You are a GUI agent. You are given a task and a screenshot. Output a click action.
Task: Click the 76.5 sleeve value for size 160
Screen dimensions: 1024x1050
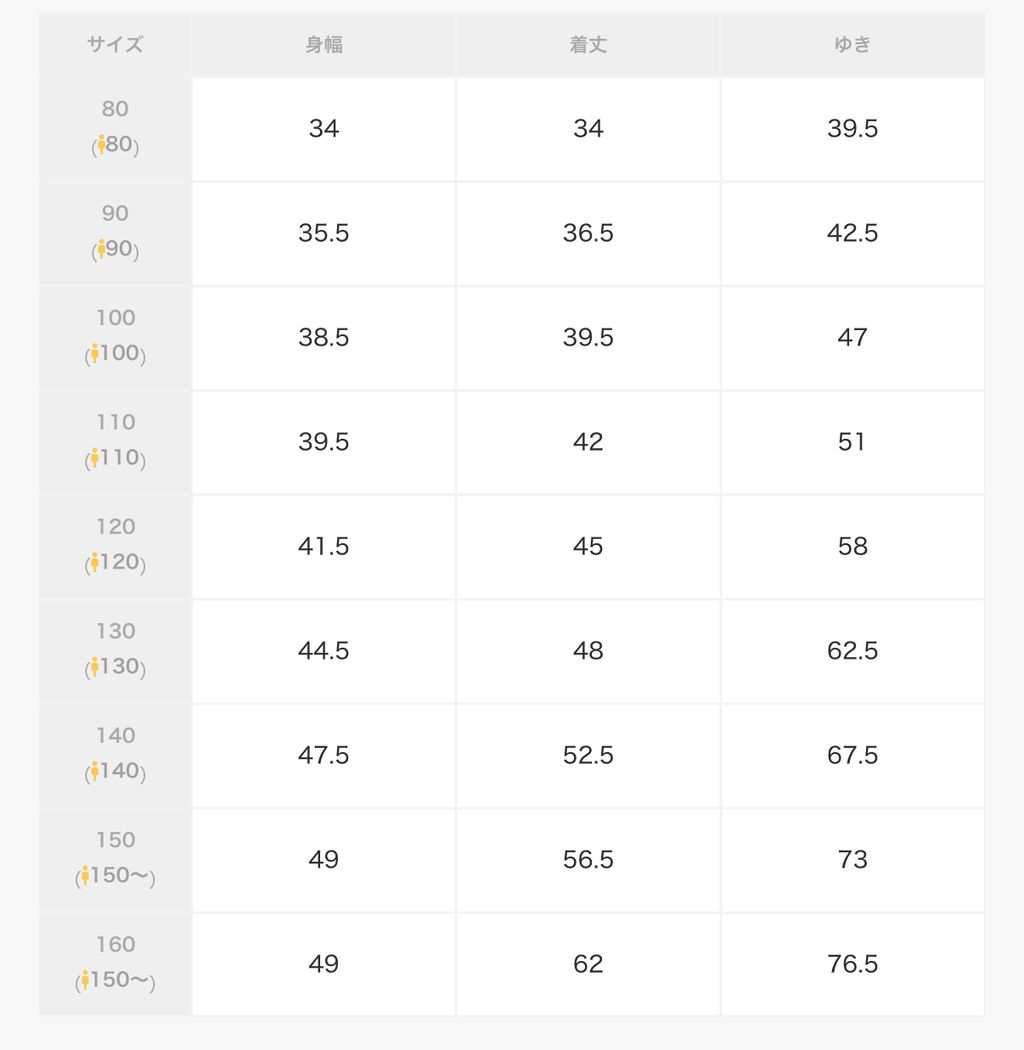(852, 964)
